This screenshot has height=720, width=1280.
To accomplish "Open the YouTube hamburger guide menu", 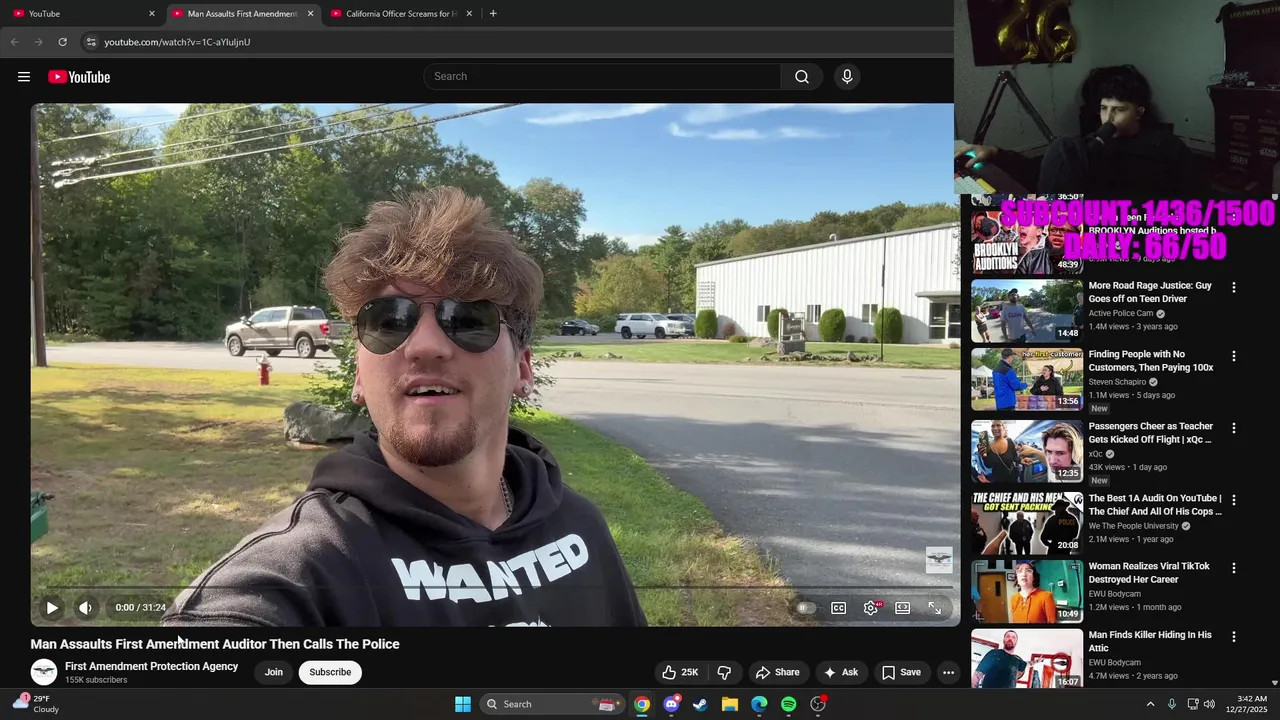I will 24,77.
